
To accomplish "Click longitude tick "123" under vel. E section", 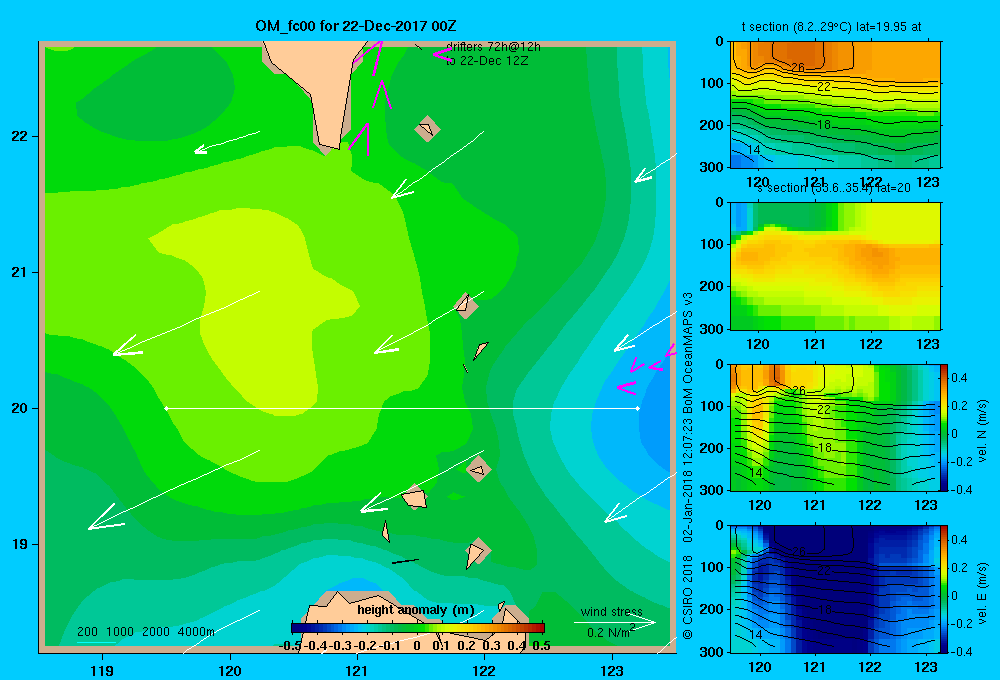I will click(x=926, y=667).
